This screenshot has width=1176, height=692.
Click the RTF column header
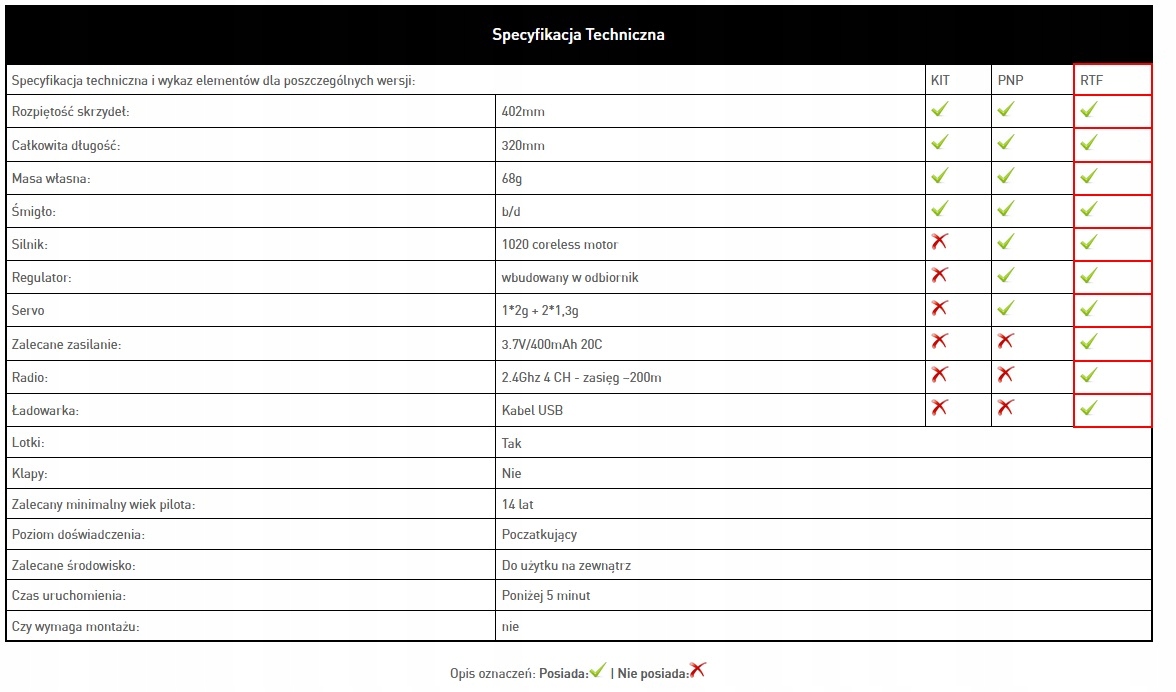[1091, 80]
